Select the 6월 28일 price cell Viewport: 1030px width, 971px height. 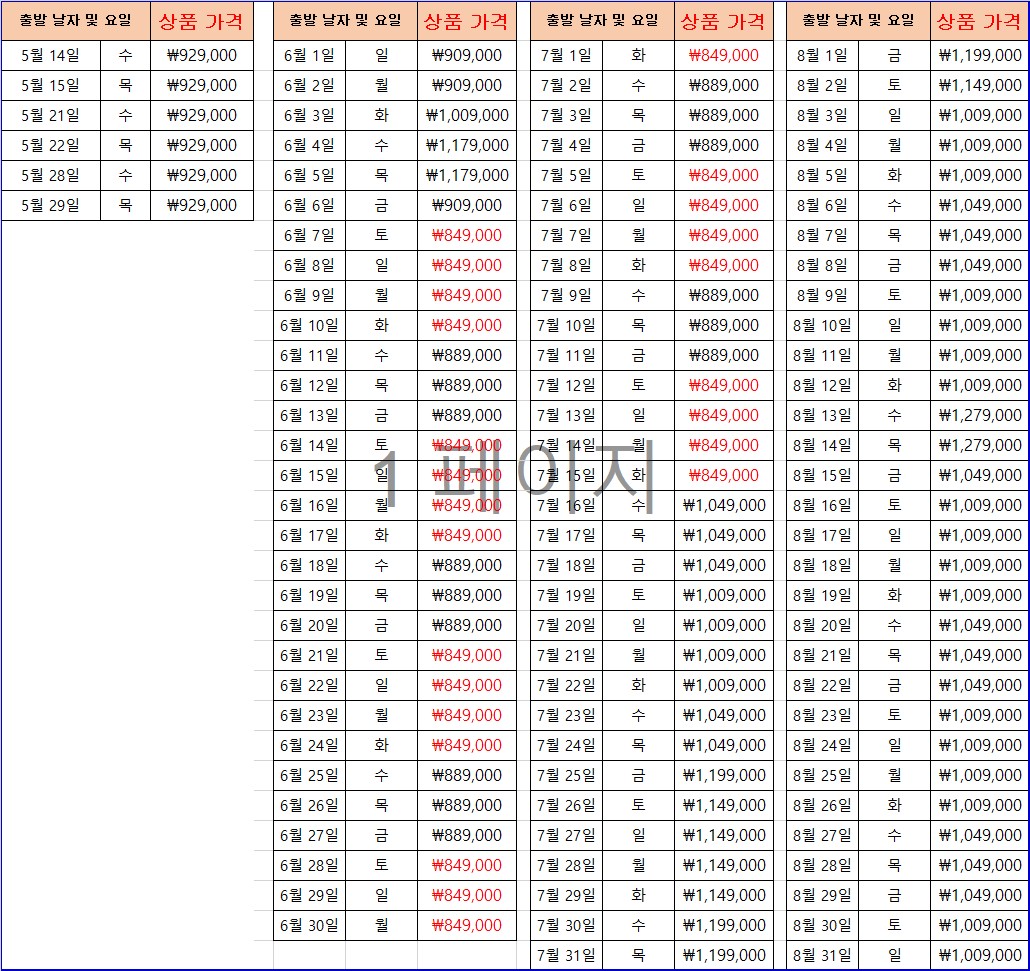pos(467,865)
